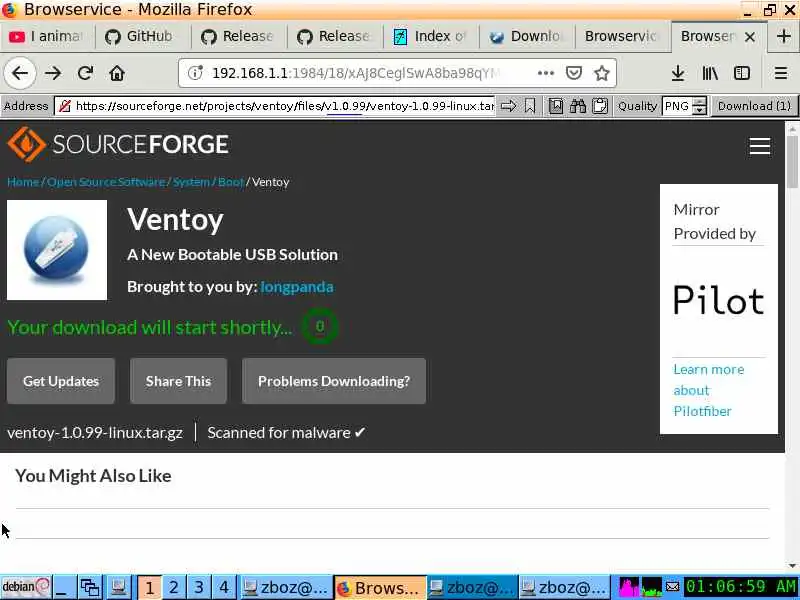Click the insecure lock icon in the Browservice address bar
The width and height of the screenshot is (800, 600).
click(x=65, y=106)
